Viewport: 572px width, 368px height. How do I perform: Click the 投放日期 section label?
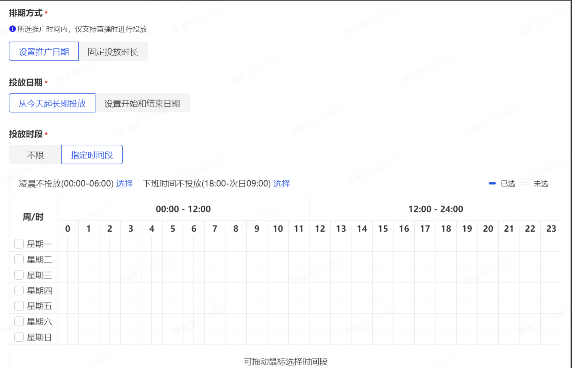[26, 82]
